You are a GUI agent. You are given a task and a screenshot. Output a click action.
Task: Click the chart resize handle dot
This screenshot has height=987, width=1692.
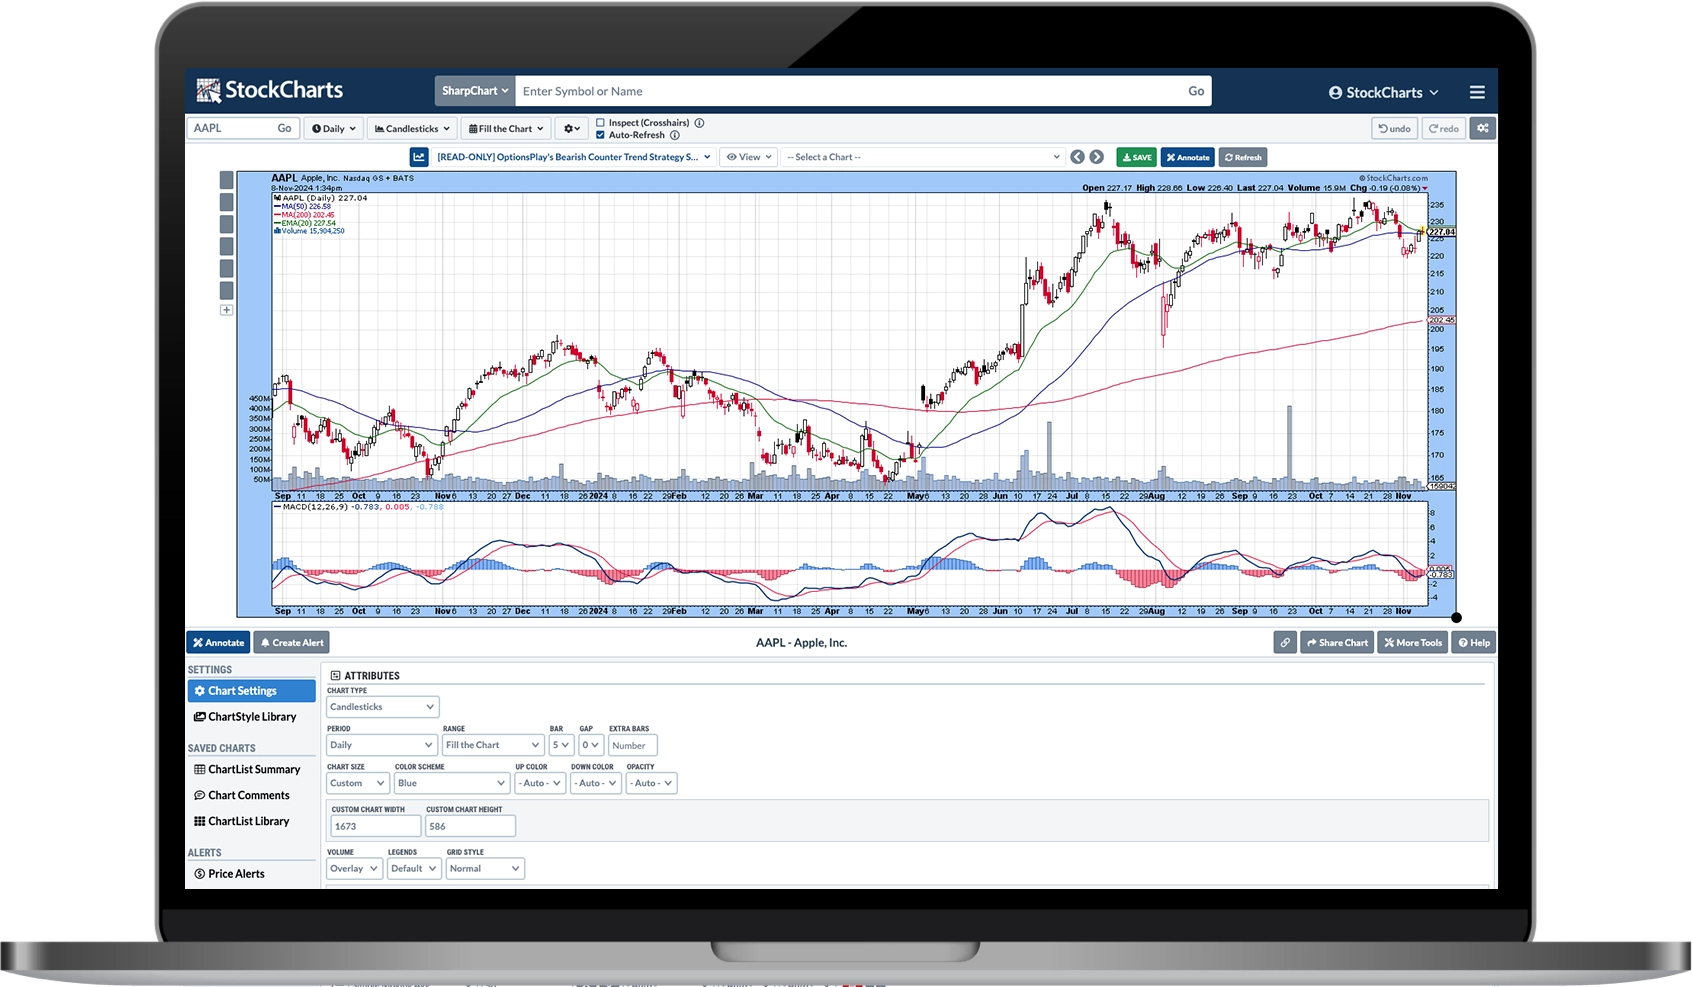pos(1456,618)
